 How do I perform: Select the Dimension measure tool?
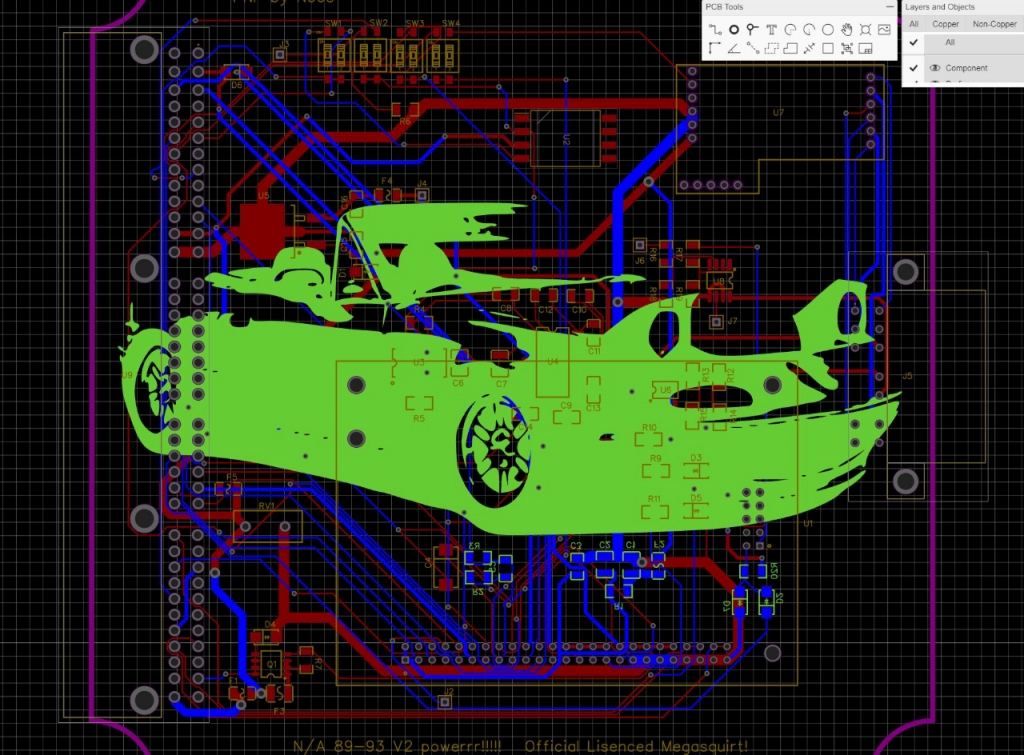tap(809, 48)
